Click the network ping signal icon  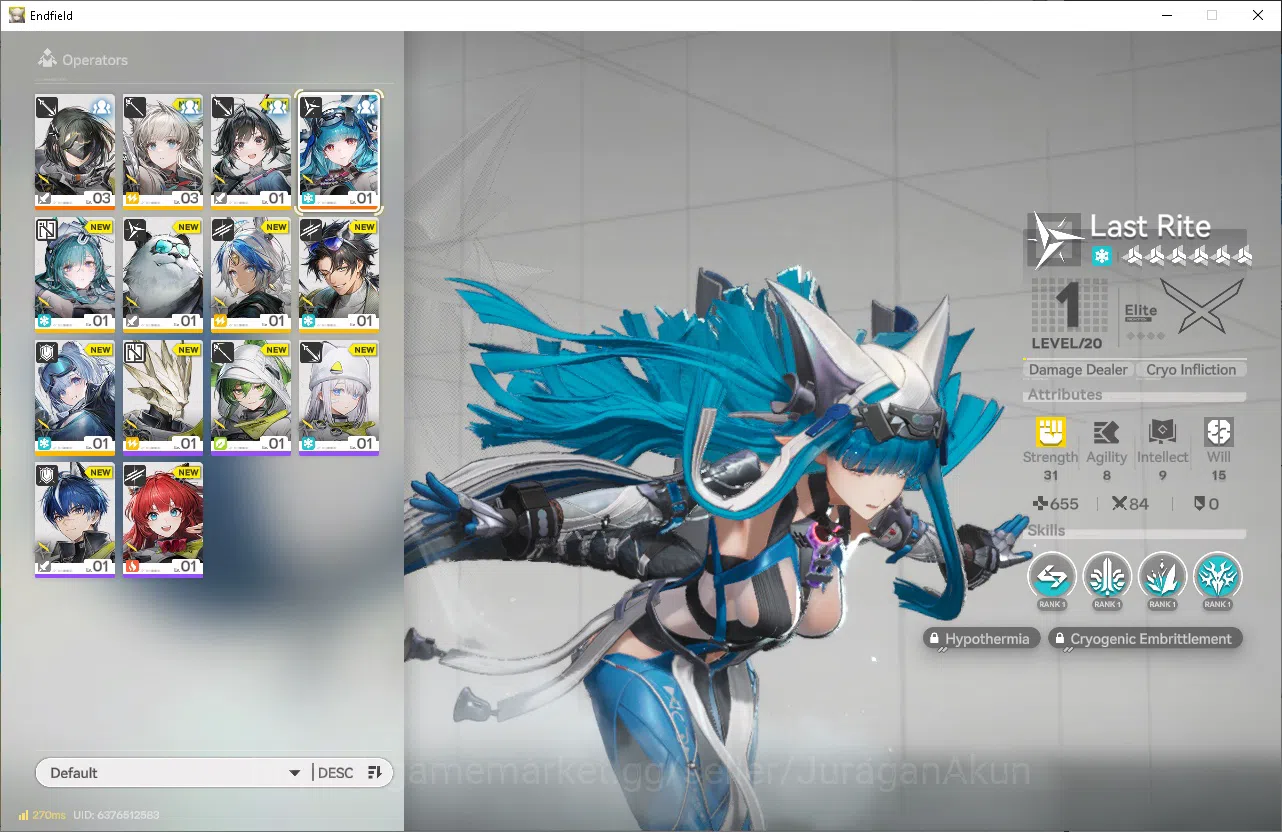[23, 815]
